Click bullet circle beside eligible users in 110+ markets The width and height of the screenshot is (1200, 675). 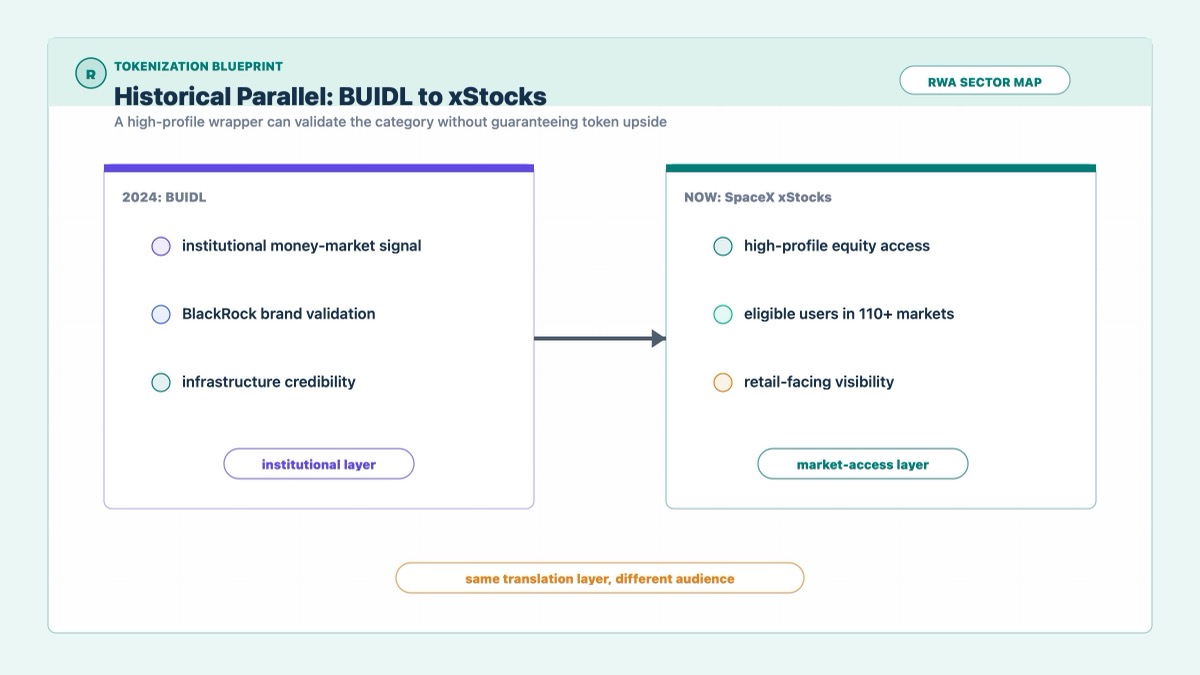(723, 314)
